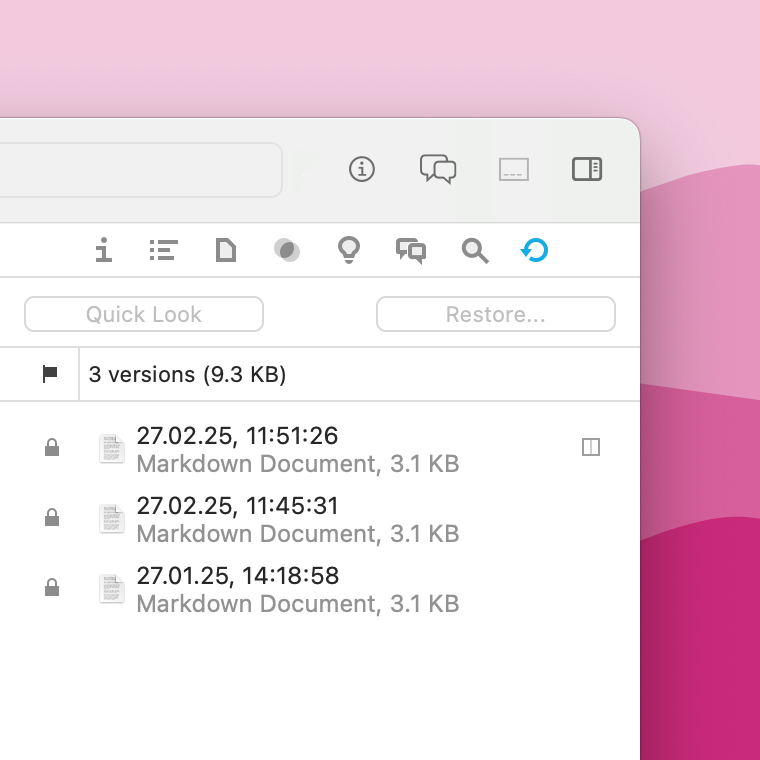The height and width of the screenshot is (760, 760).
Task: Click document icon of 14:18:58 version
Action: click(112, 588)
